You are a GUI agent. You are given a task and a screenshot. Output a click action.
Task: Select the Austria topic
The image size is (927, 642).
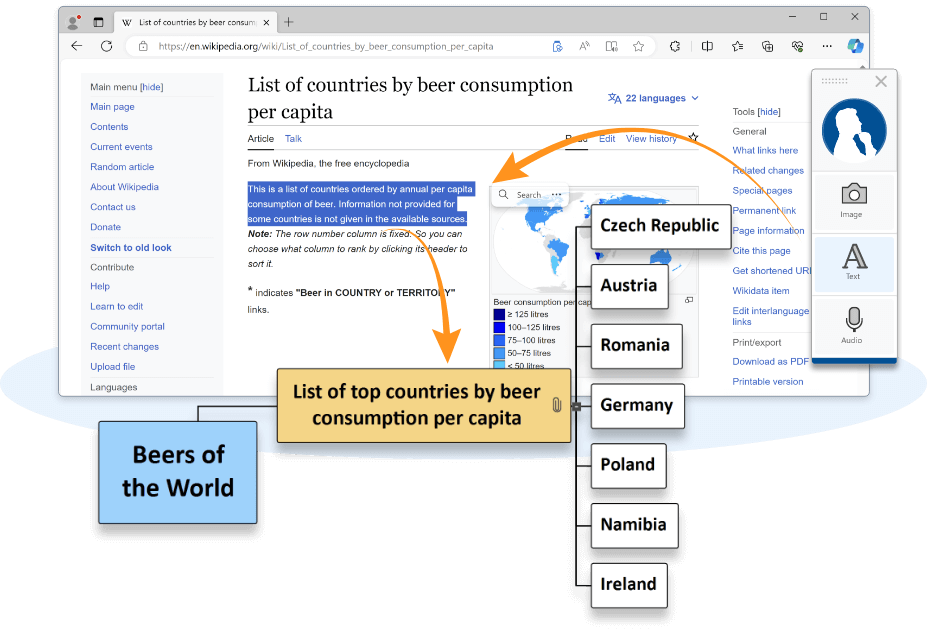630,286
